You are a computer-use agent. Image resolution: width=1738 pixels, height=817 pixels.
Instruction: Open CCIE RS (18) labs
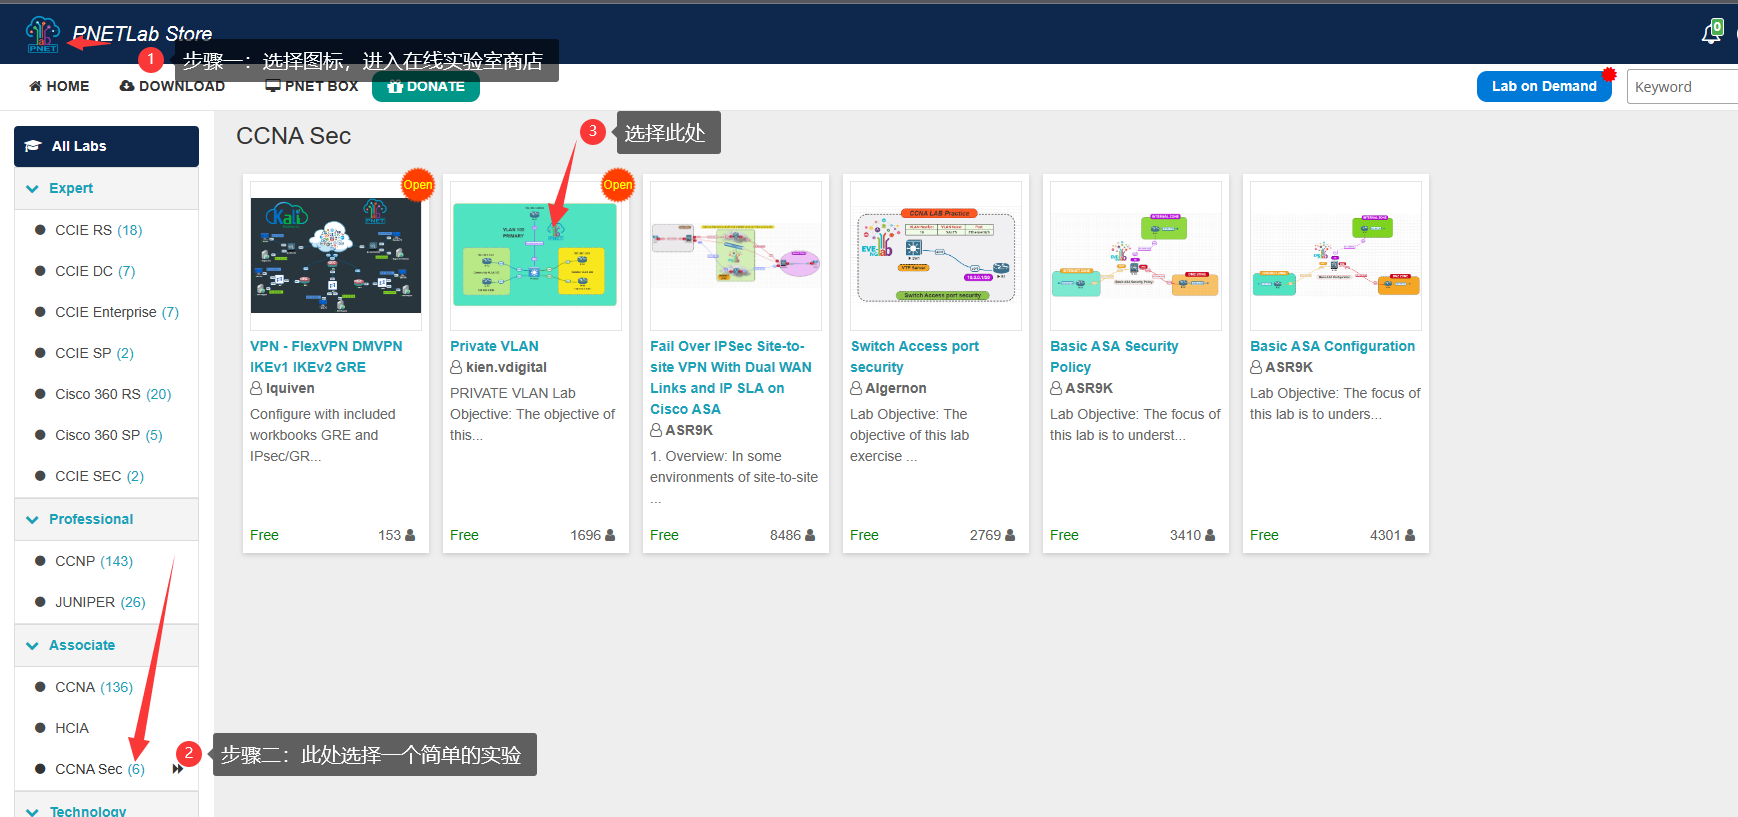tap(98, 230)
